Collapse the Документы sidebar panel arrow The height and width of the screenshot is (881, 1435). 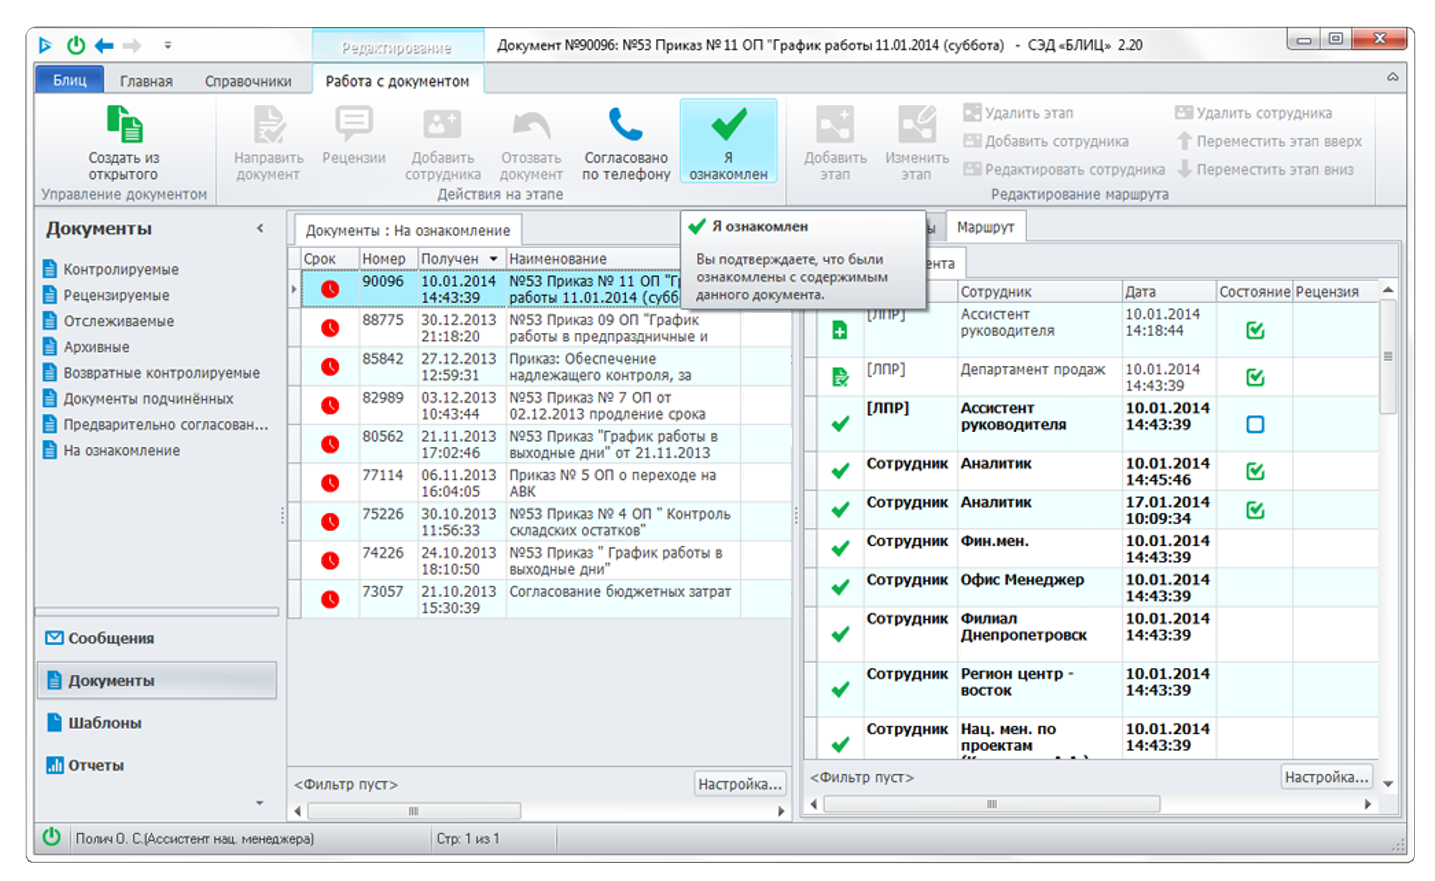pyautogui.click(x=261, y=228)
